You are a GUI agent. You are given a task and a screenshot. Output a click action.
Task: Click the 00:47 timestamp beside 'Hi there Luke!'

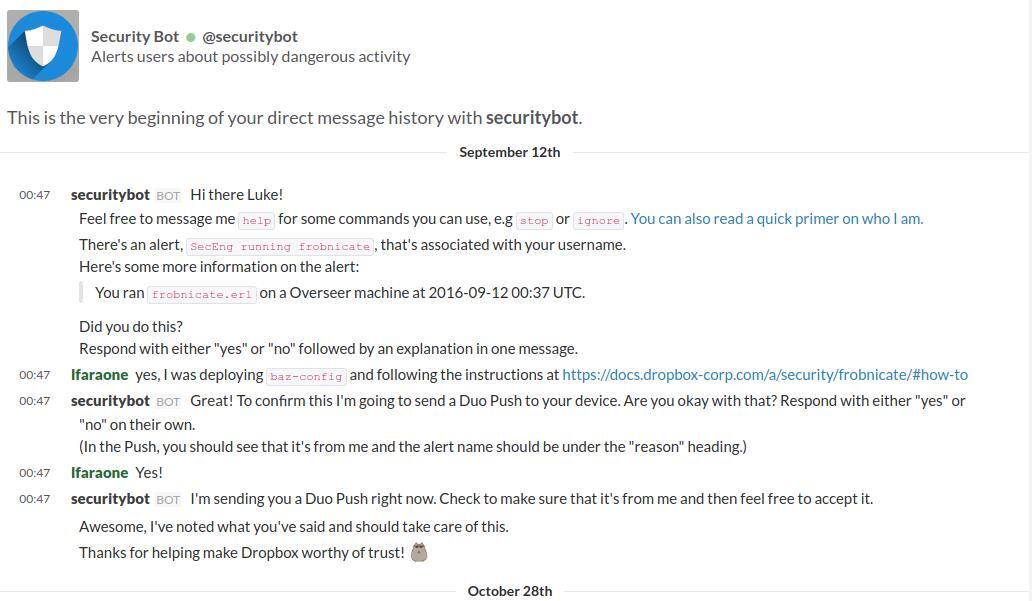point(34,195)
